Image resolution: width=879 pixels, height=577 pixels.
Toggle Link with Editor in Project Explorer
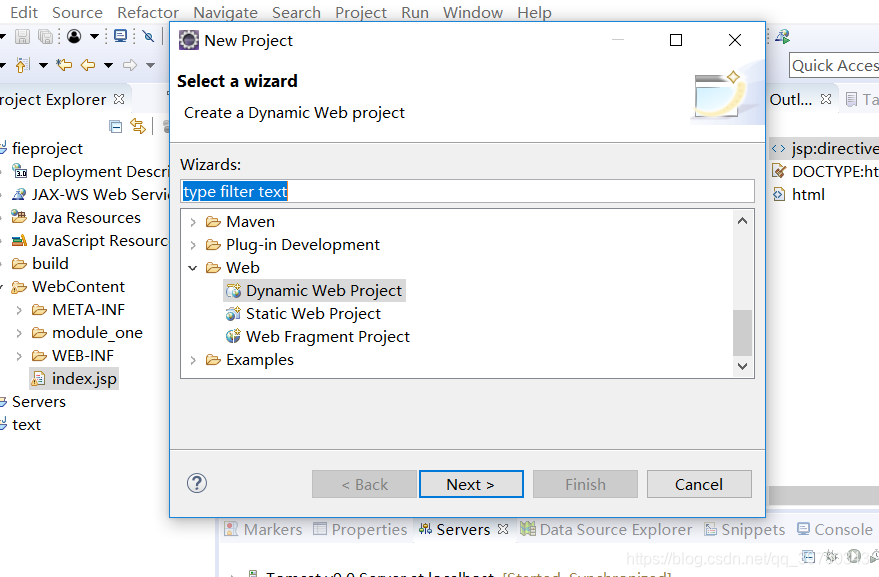(x=138, y=126)
